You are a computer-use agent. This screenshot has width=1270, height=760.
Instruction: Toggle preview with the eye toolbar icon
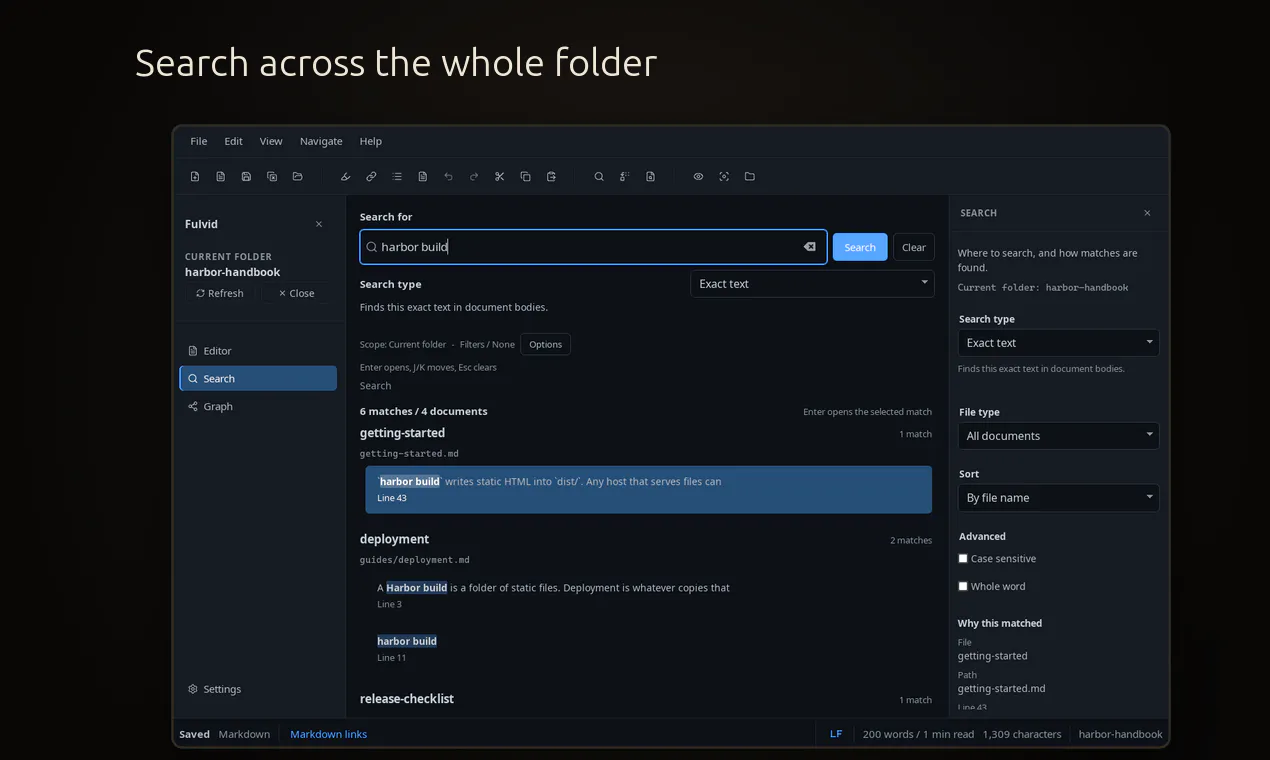pos(698,177)
